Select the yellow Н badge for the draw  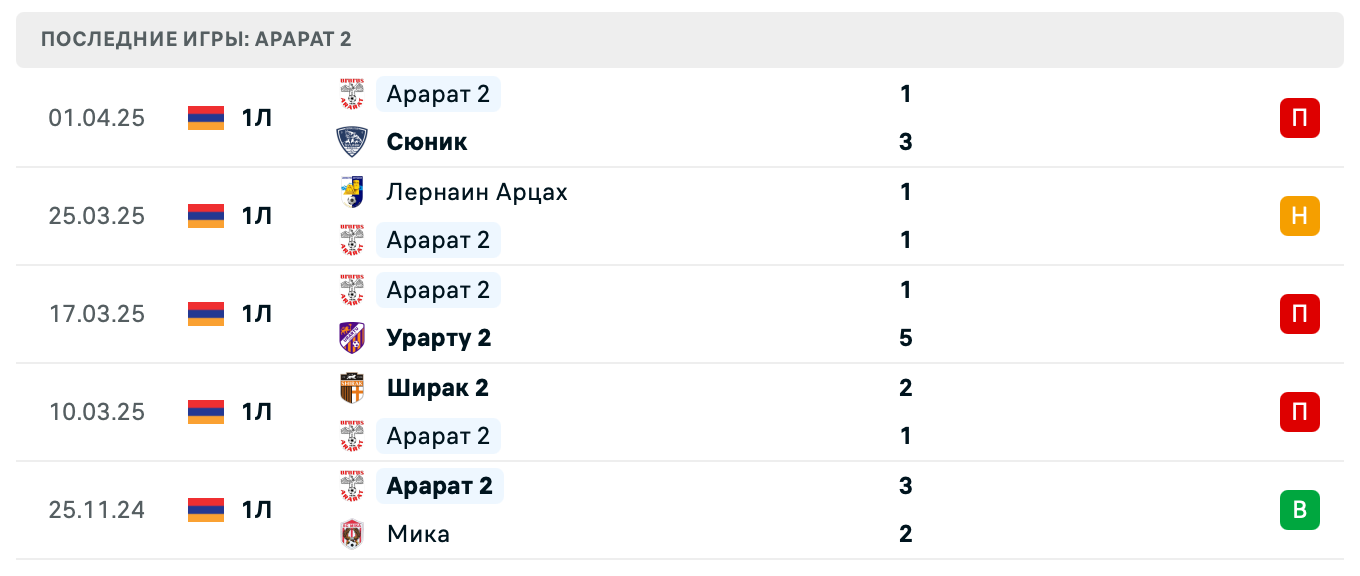[x=1299, y=215]
